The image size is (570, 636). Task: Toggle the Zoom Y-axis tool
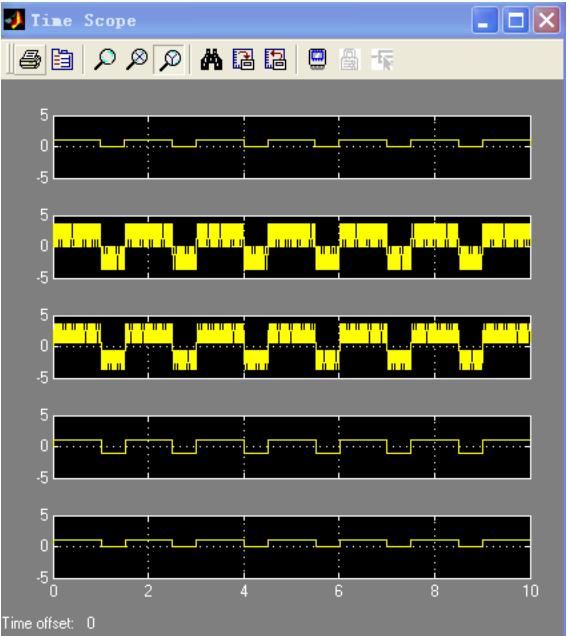(169, 60)
